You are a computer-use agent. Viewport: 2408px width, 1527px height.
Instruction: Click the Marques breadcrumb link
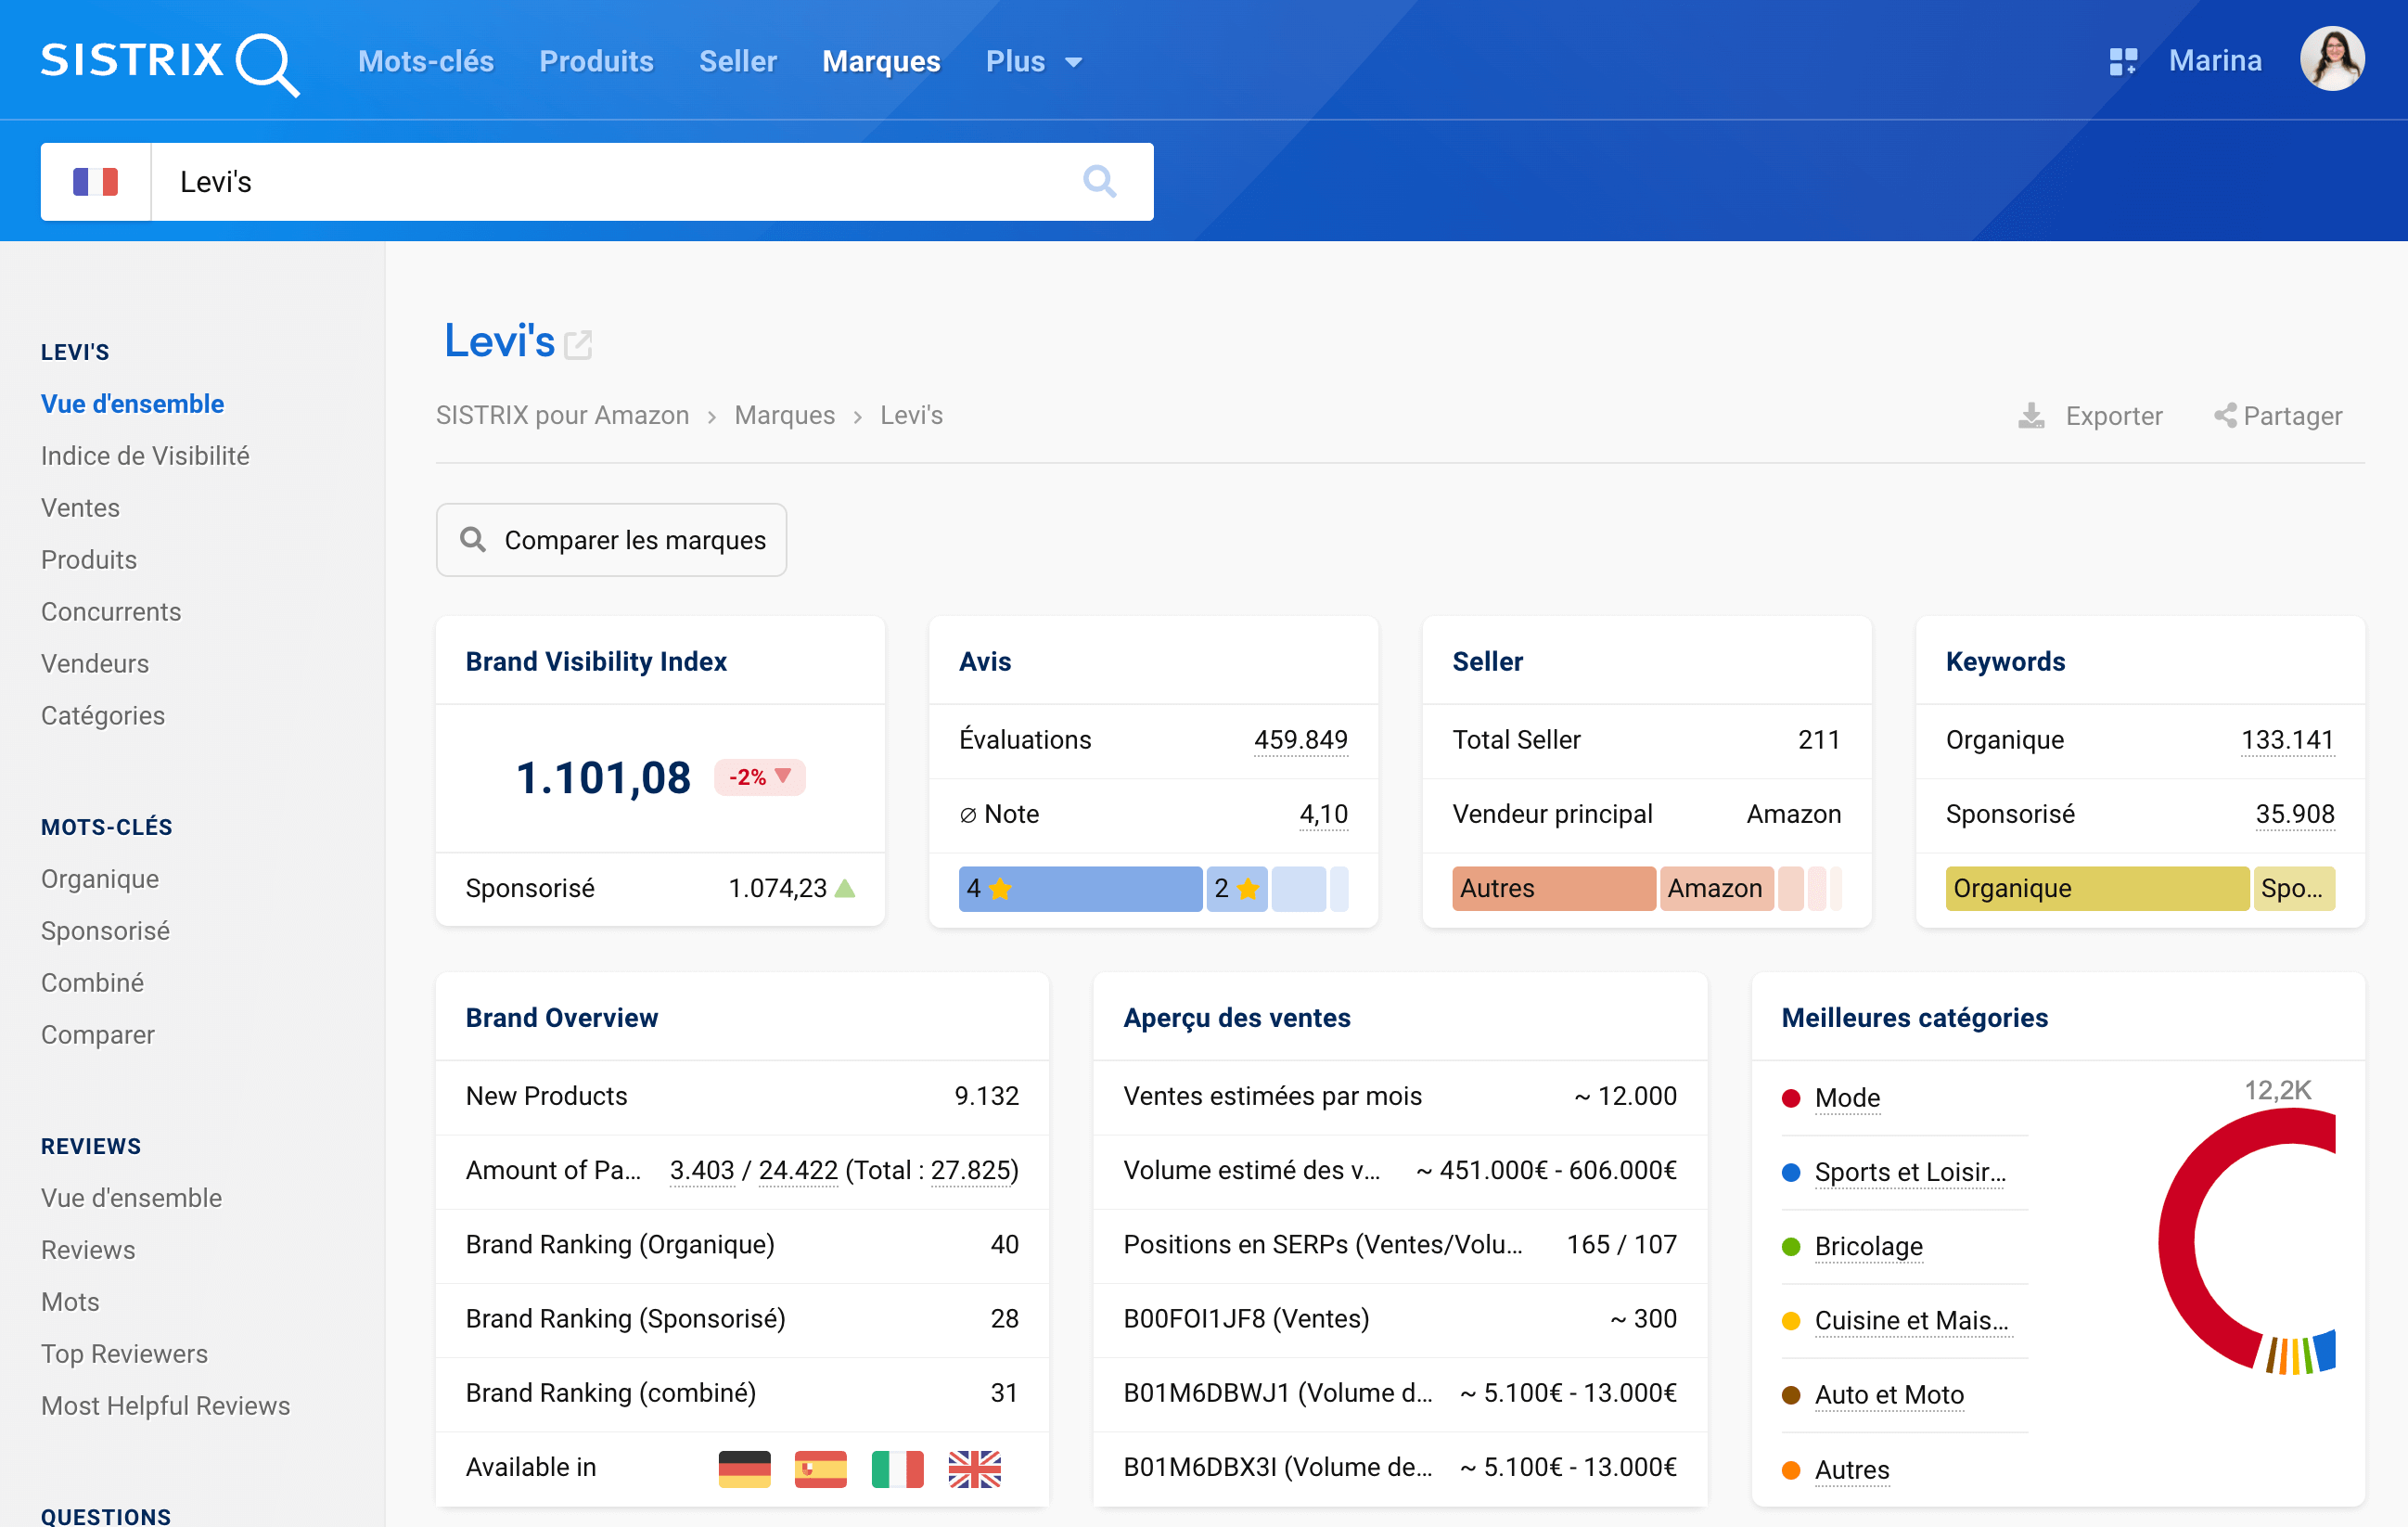(x=784, y=415)
